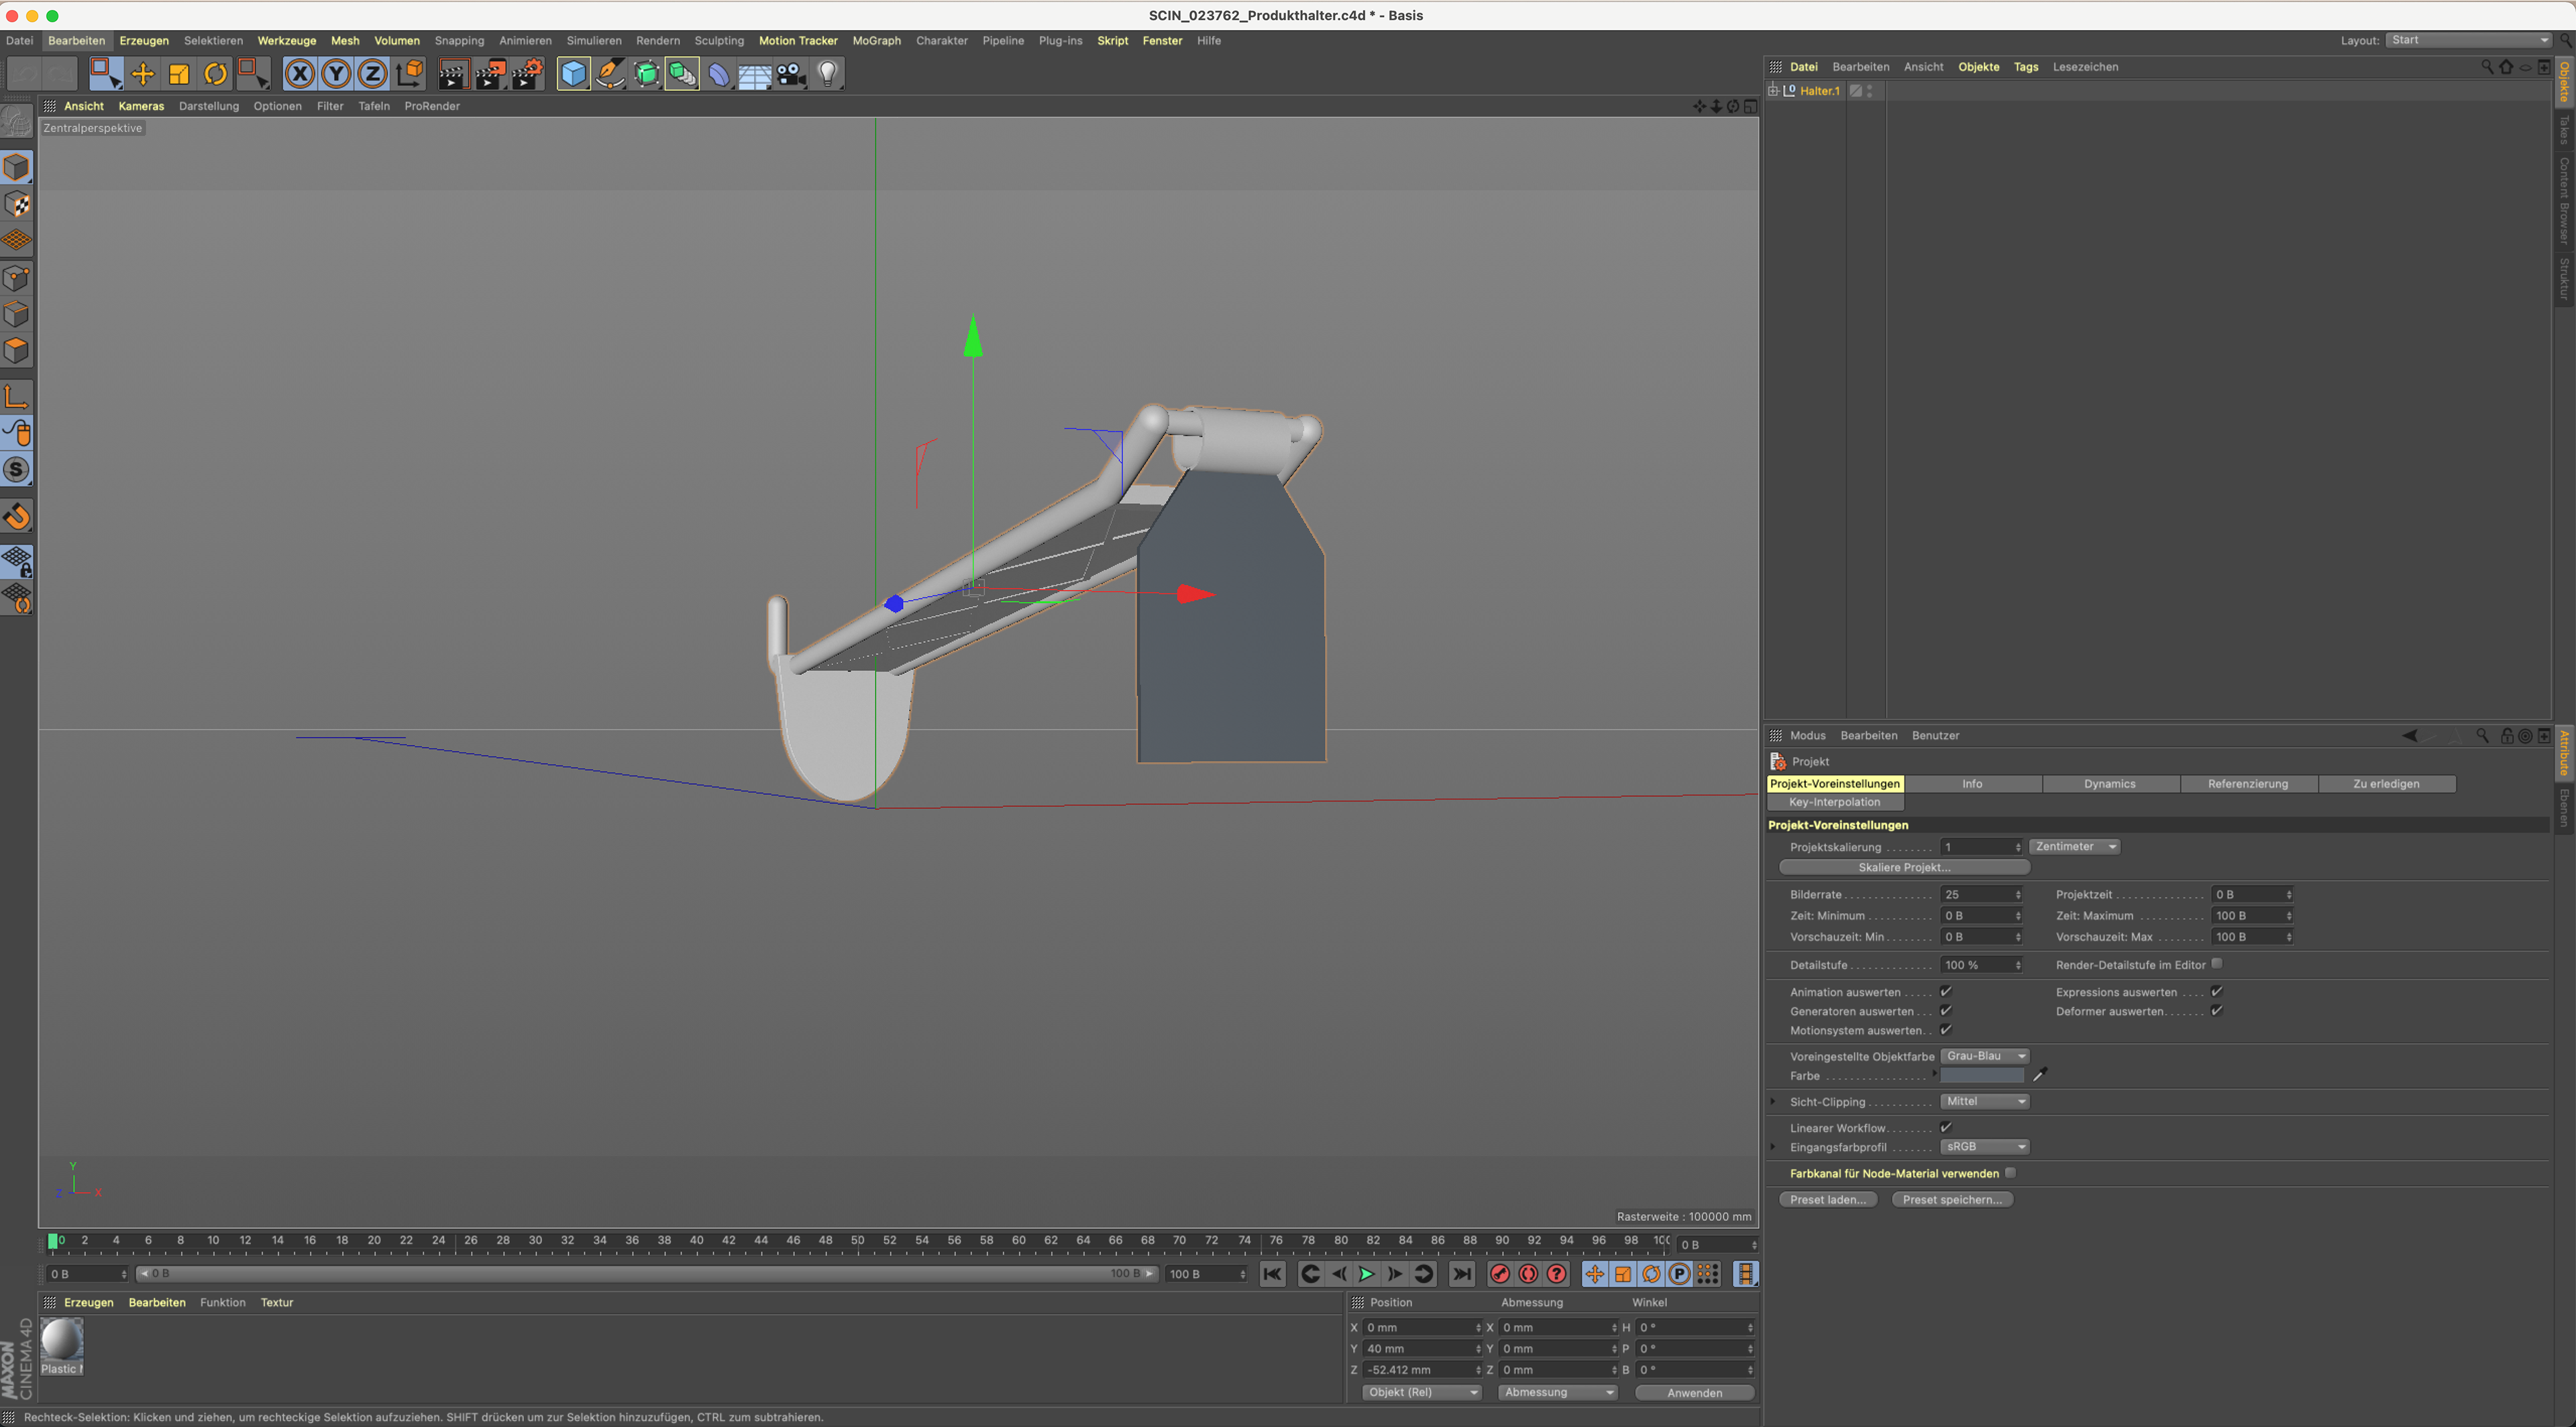Click the Farbe color swatch
2576x1427 pixels.
pos(1982,1076)
